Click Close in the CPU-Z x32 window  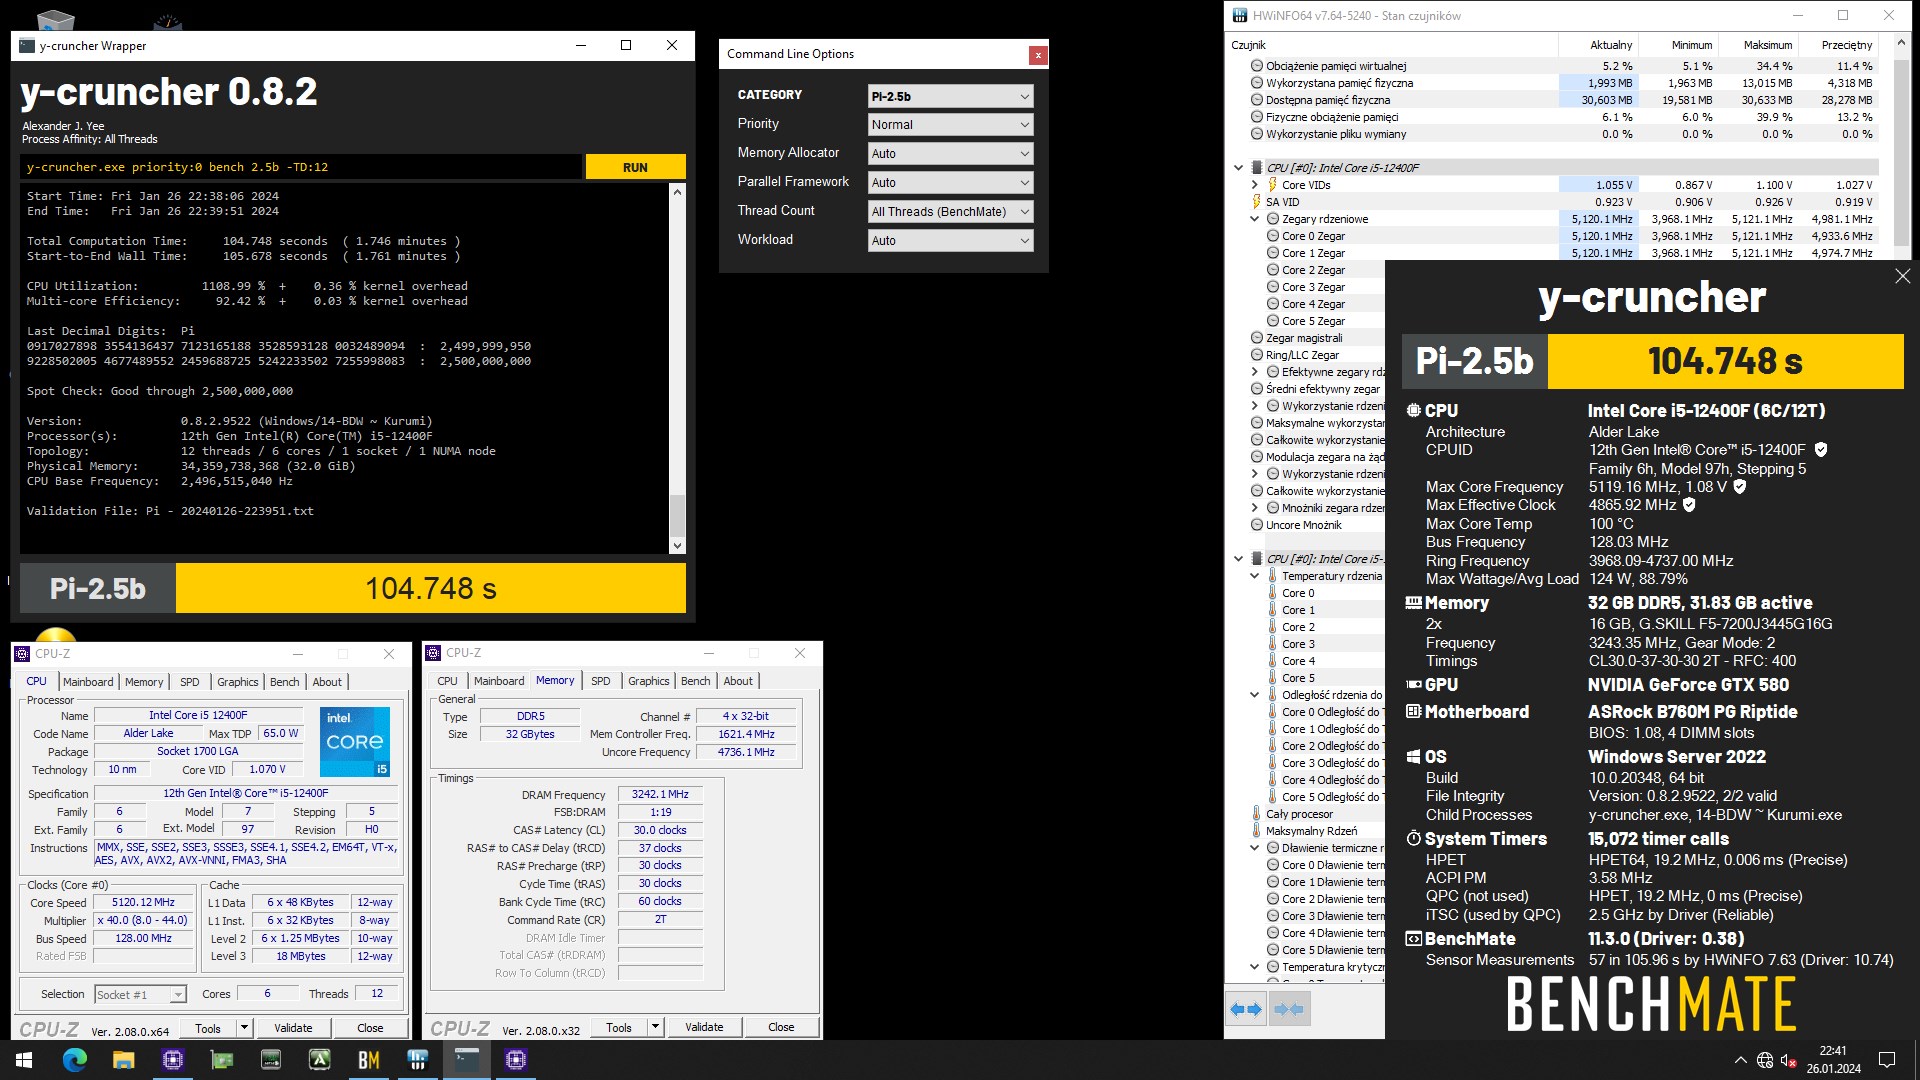coord(781,1027)
